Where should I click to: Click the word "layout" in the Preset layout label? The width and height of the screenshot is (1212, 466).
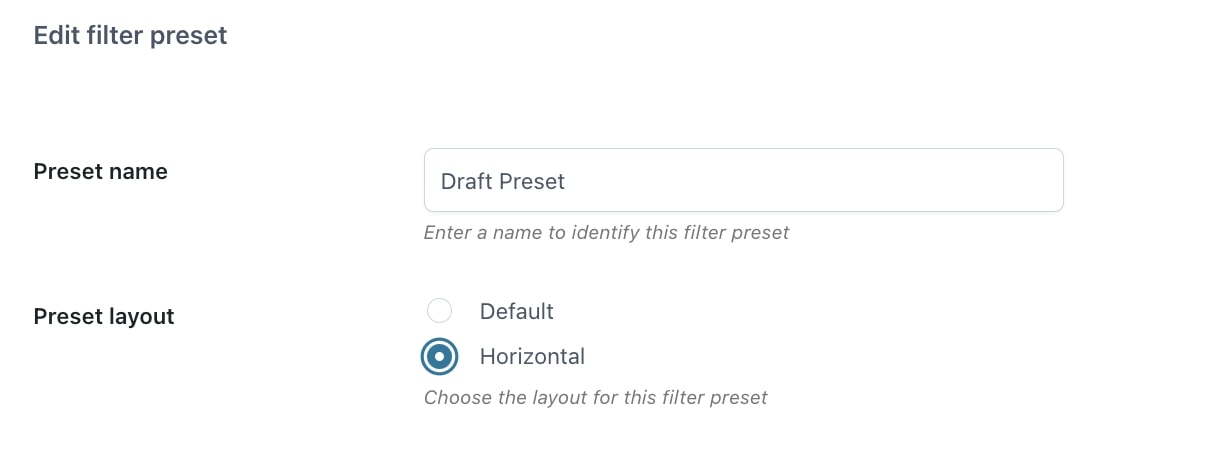pos(143,317)
